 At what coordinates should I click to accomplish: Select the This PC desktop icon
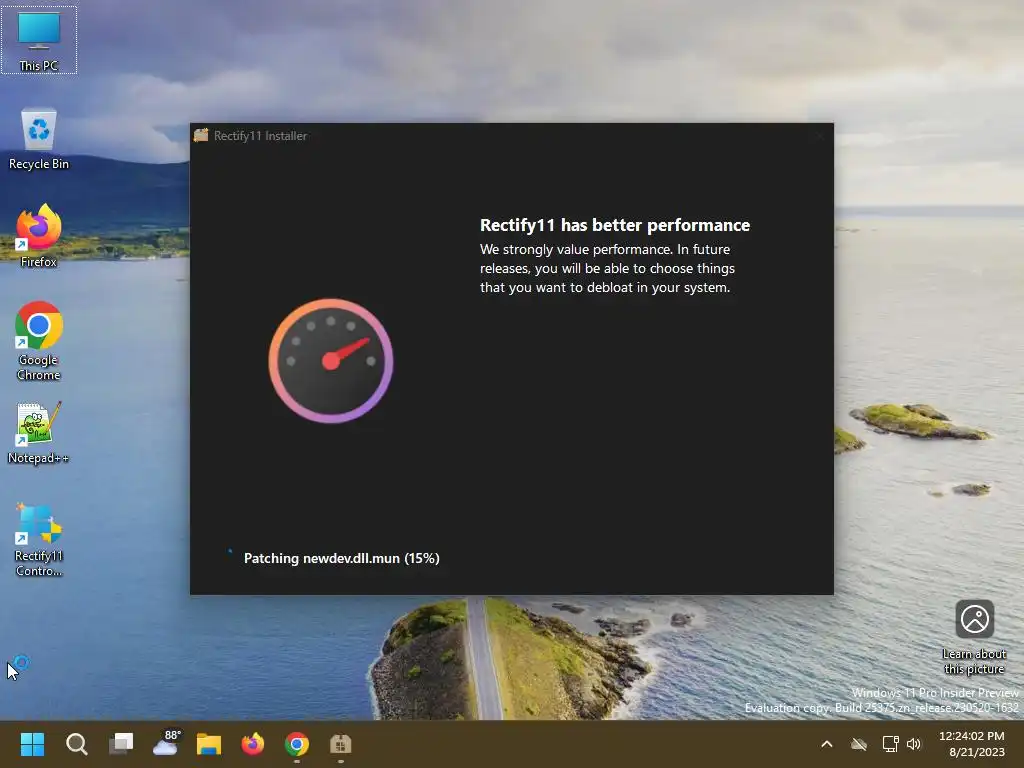(x=39, y=40)
